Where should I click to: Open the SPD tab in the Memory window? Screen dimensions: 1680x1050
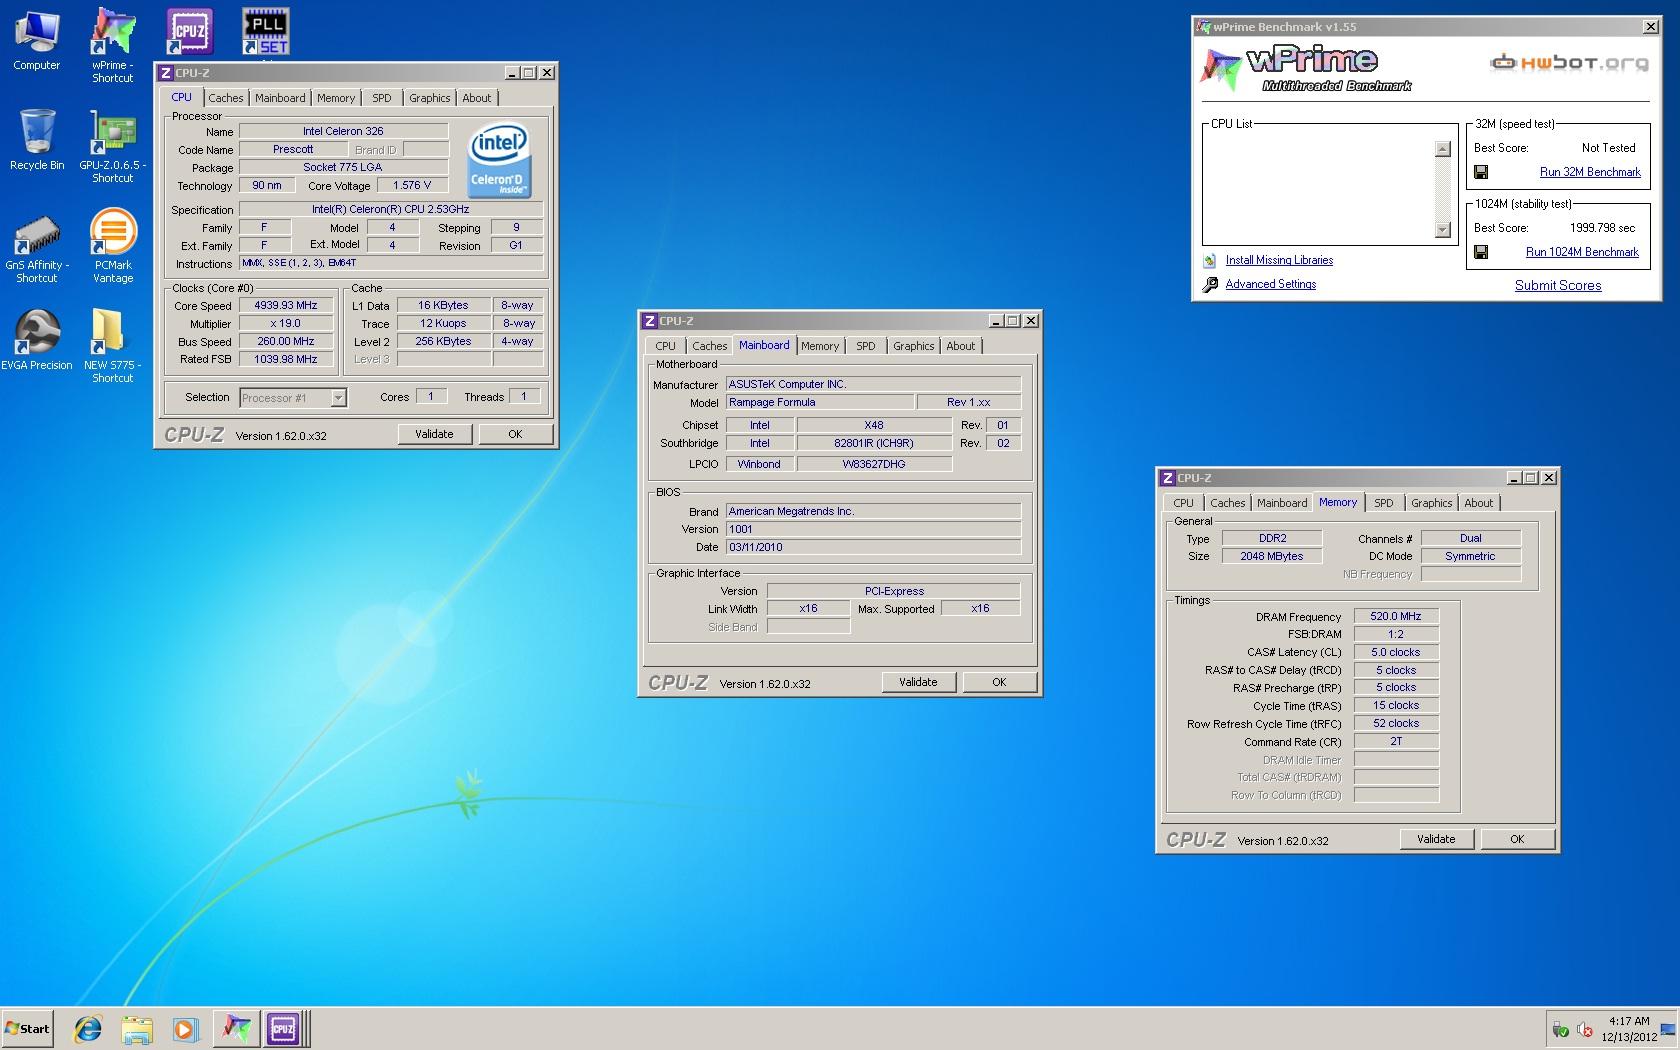pos(1383,503)
